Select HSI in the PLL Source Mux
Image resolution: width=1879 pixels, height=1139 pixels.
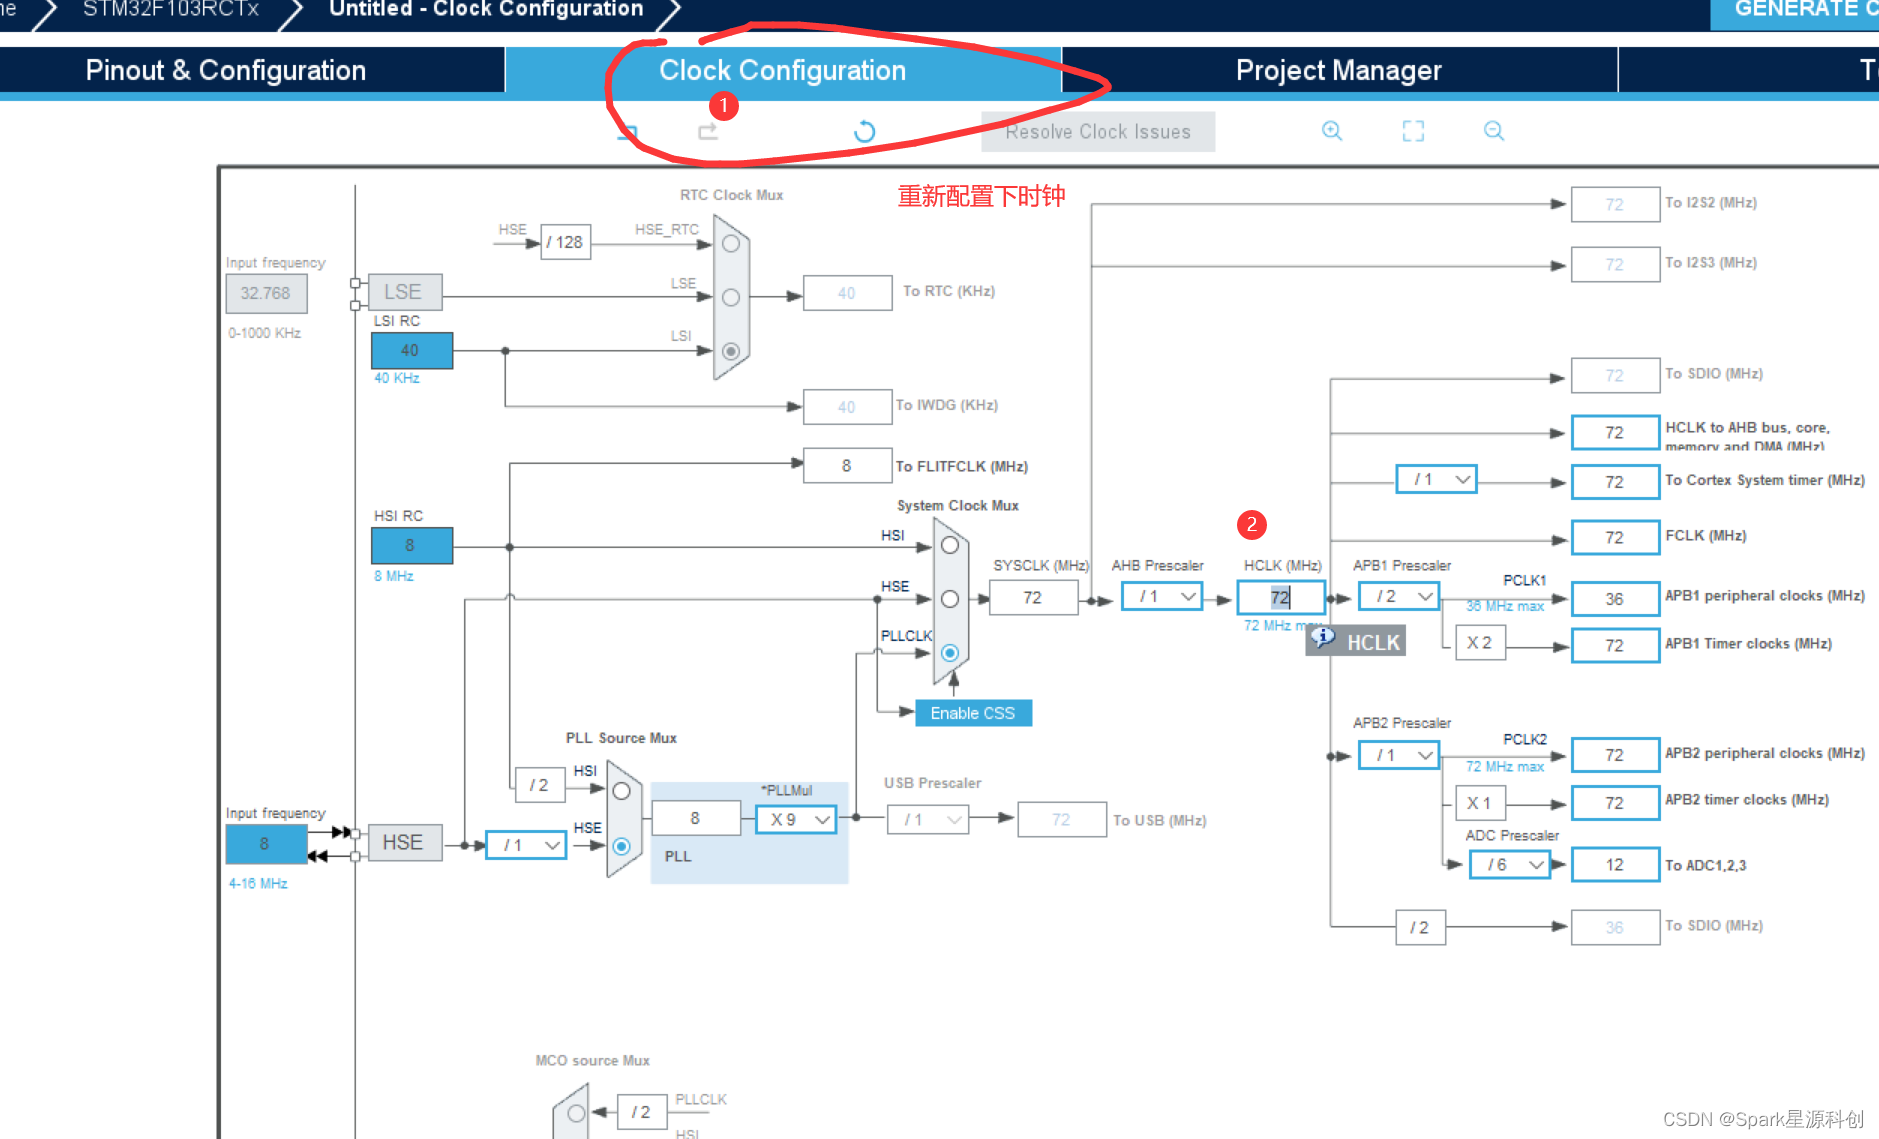621,789
